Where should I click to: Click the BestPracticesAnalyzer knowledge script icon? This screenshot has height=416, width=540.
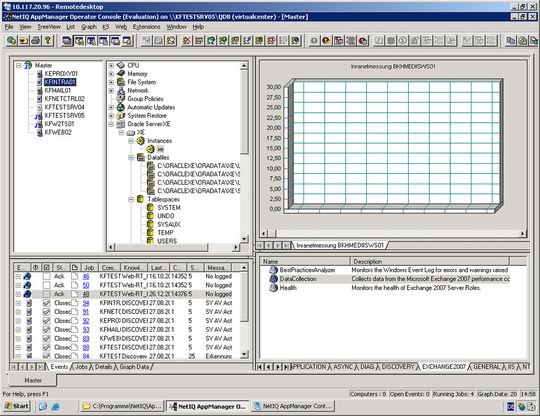click(x=273, y=270)
